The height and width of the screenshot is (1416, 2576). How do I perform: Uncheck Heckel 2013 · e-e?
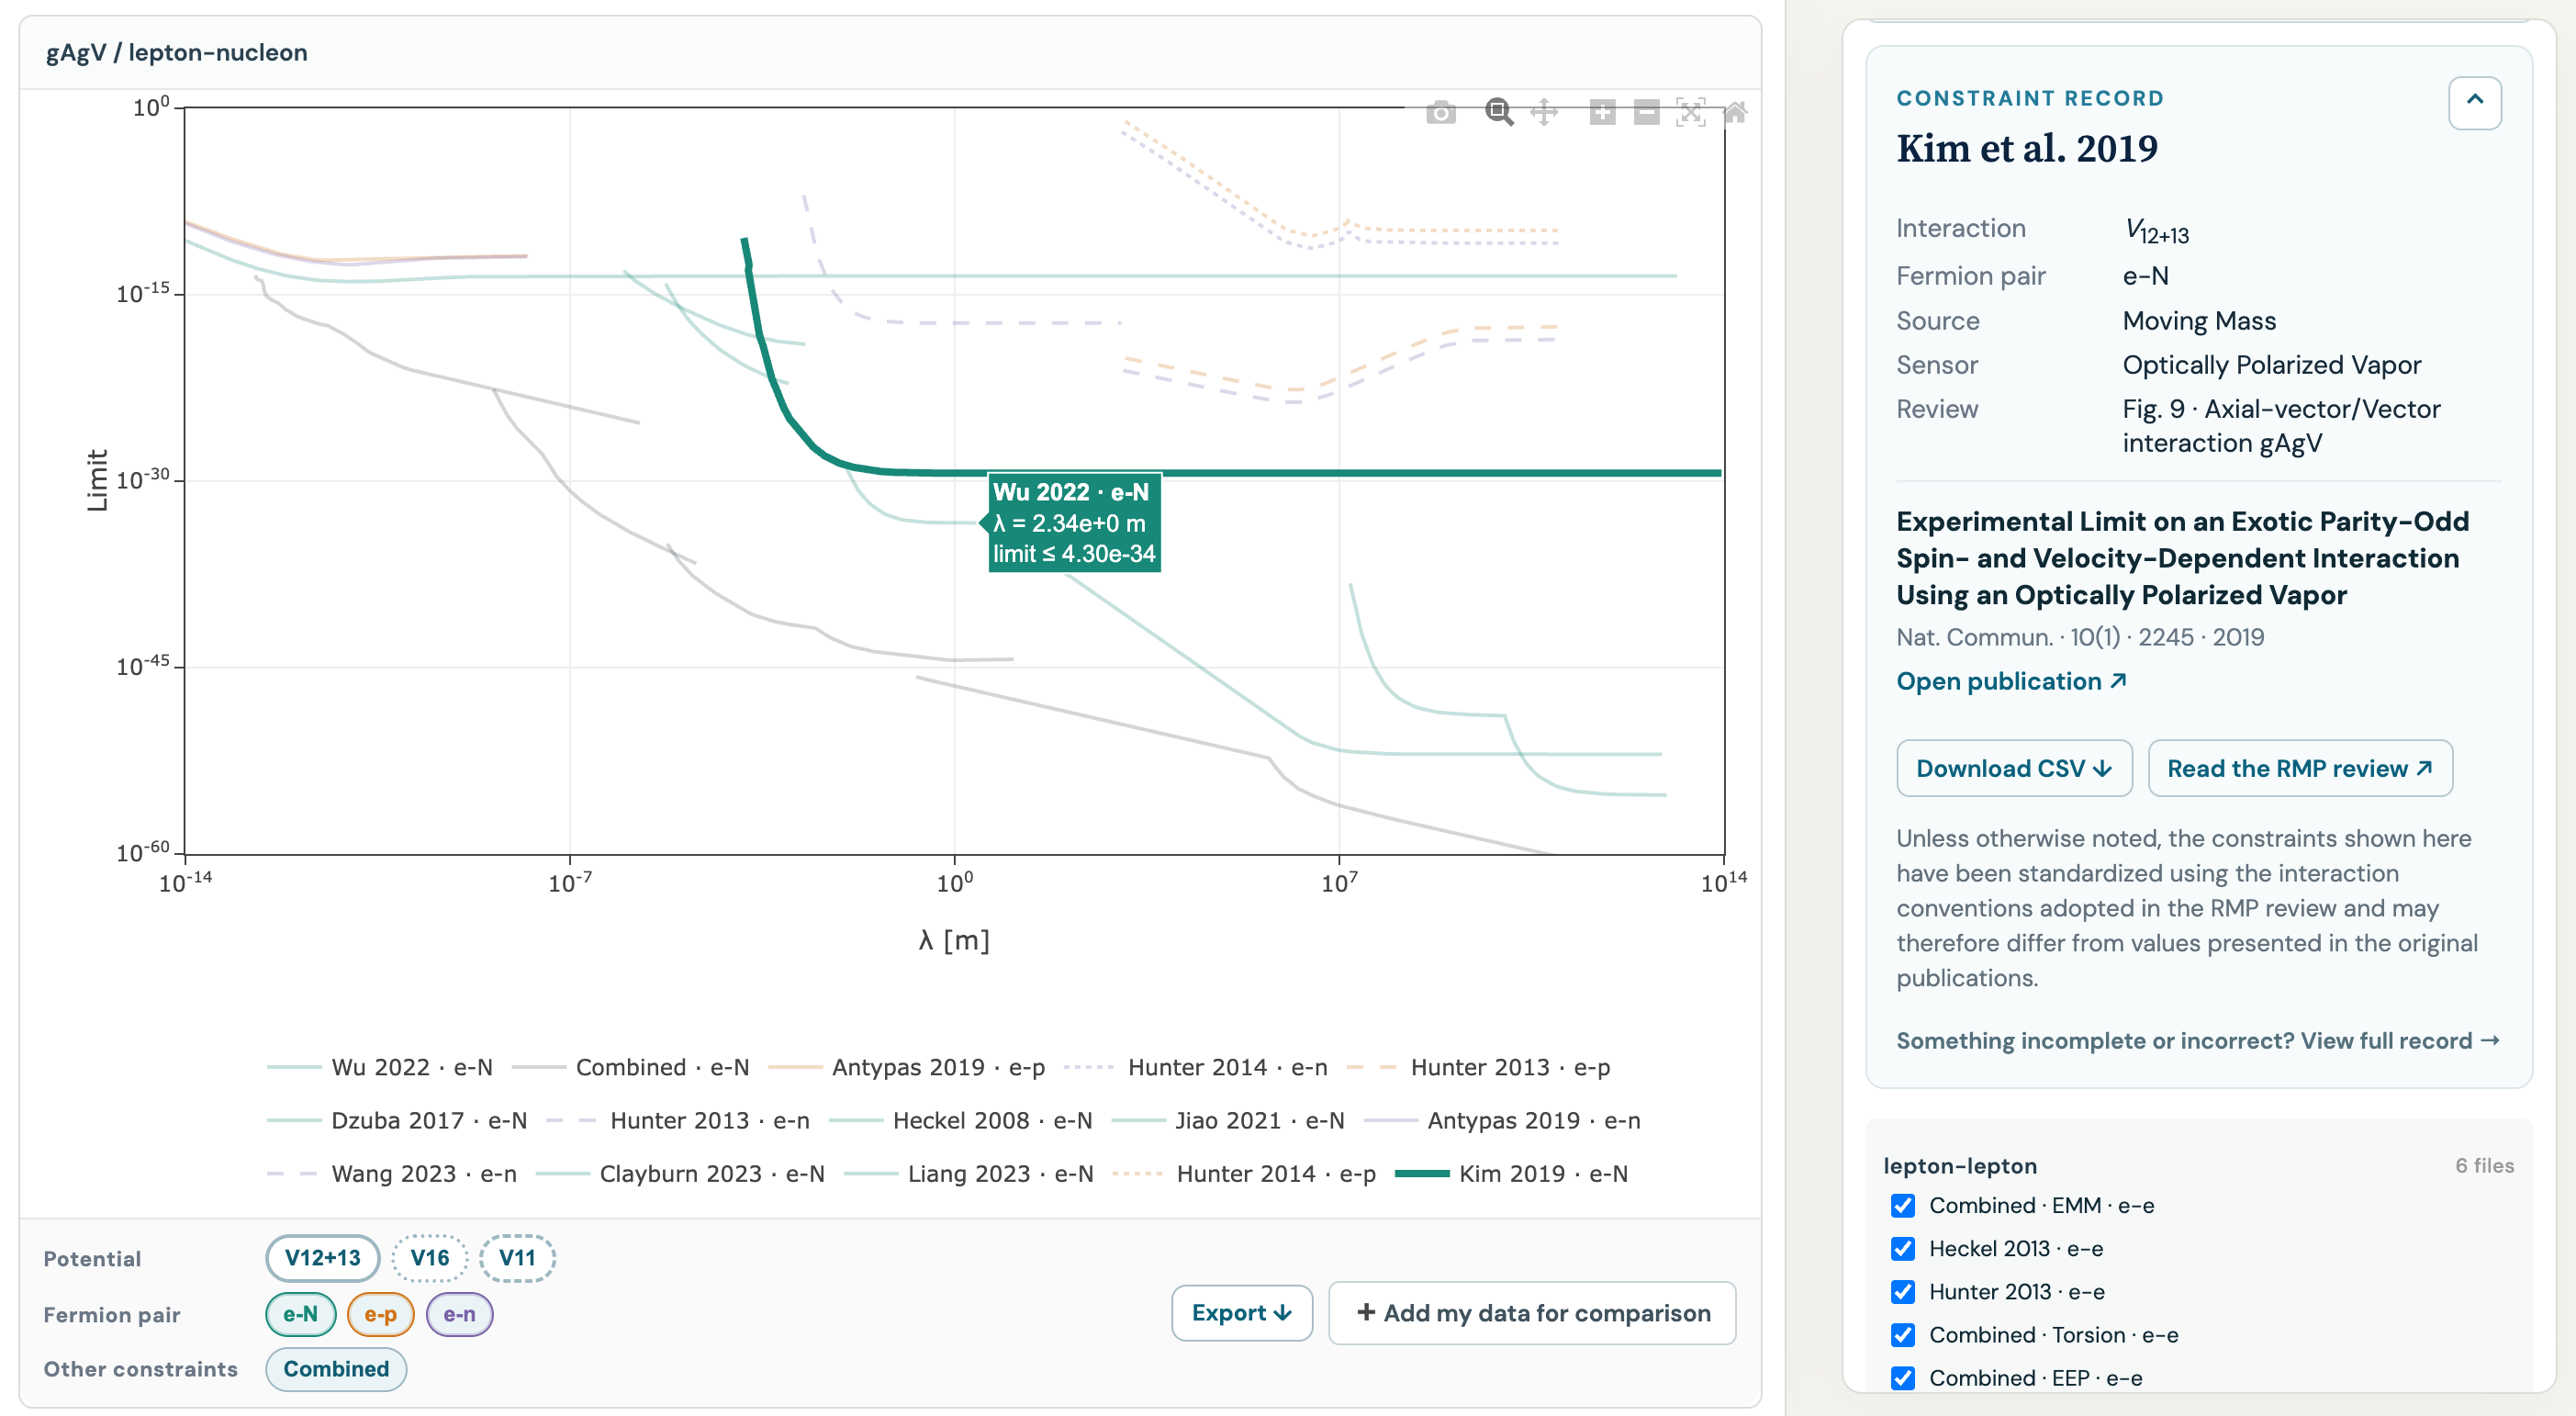(1903, 1248)
